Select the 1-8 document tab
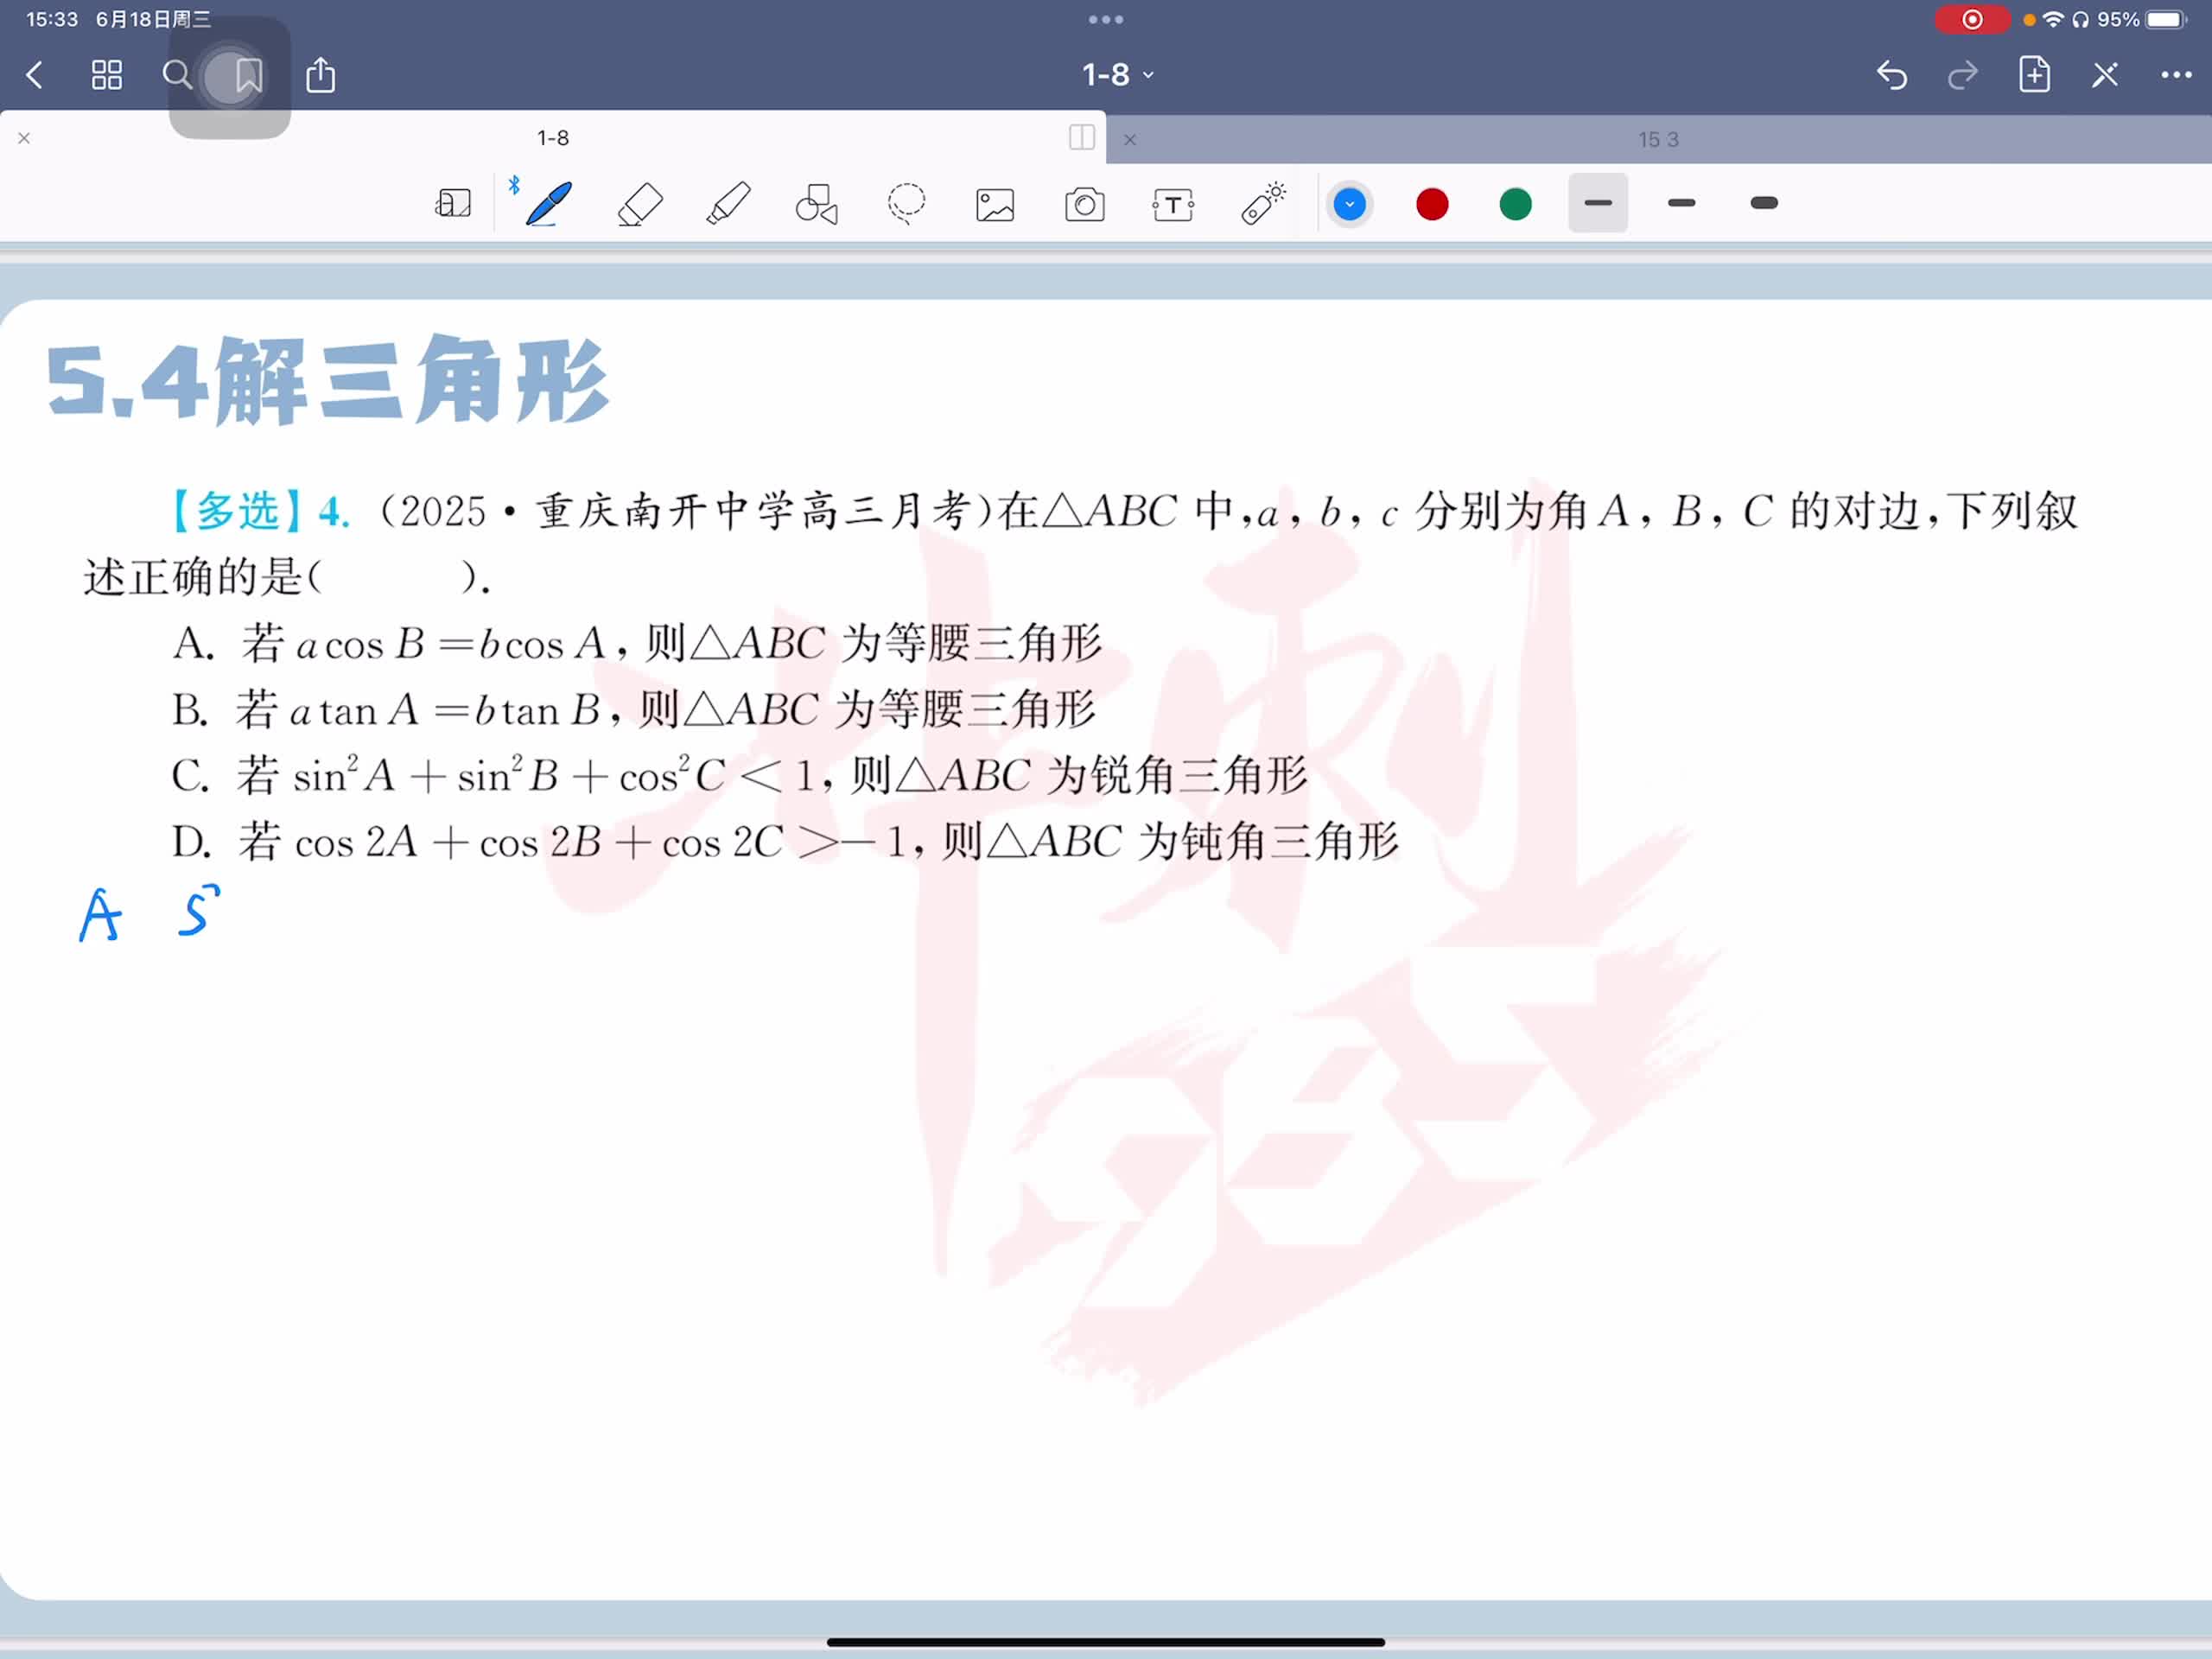This screenshot has width=2212, height=1659. click(x=552, y=138)
